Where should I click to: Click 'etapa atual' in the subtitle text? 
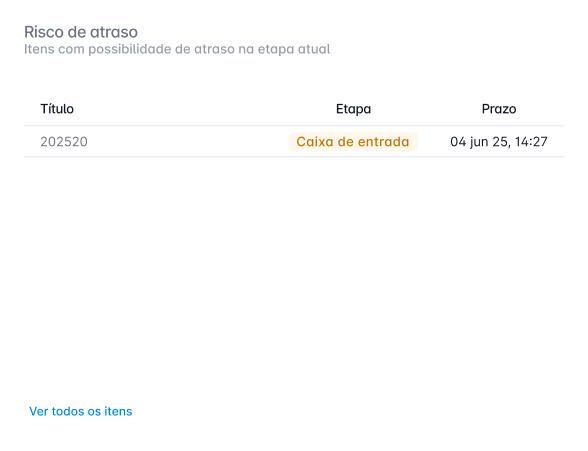pos(294,49)
